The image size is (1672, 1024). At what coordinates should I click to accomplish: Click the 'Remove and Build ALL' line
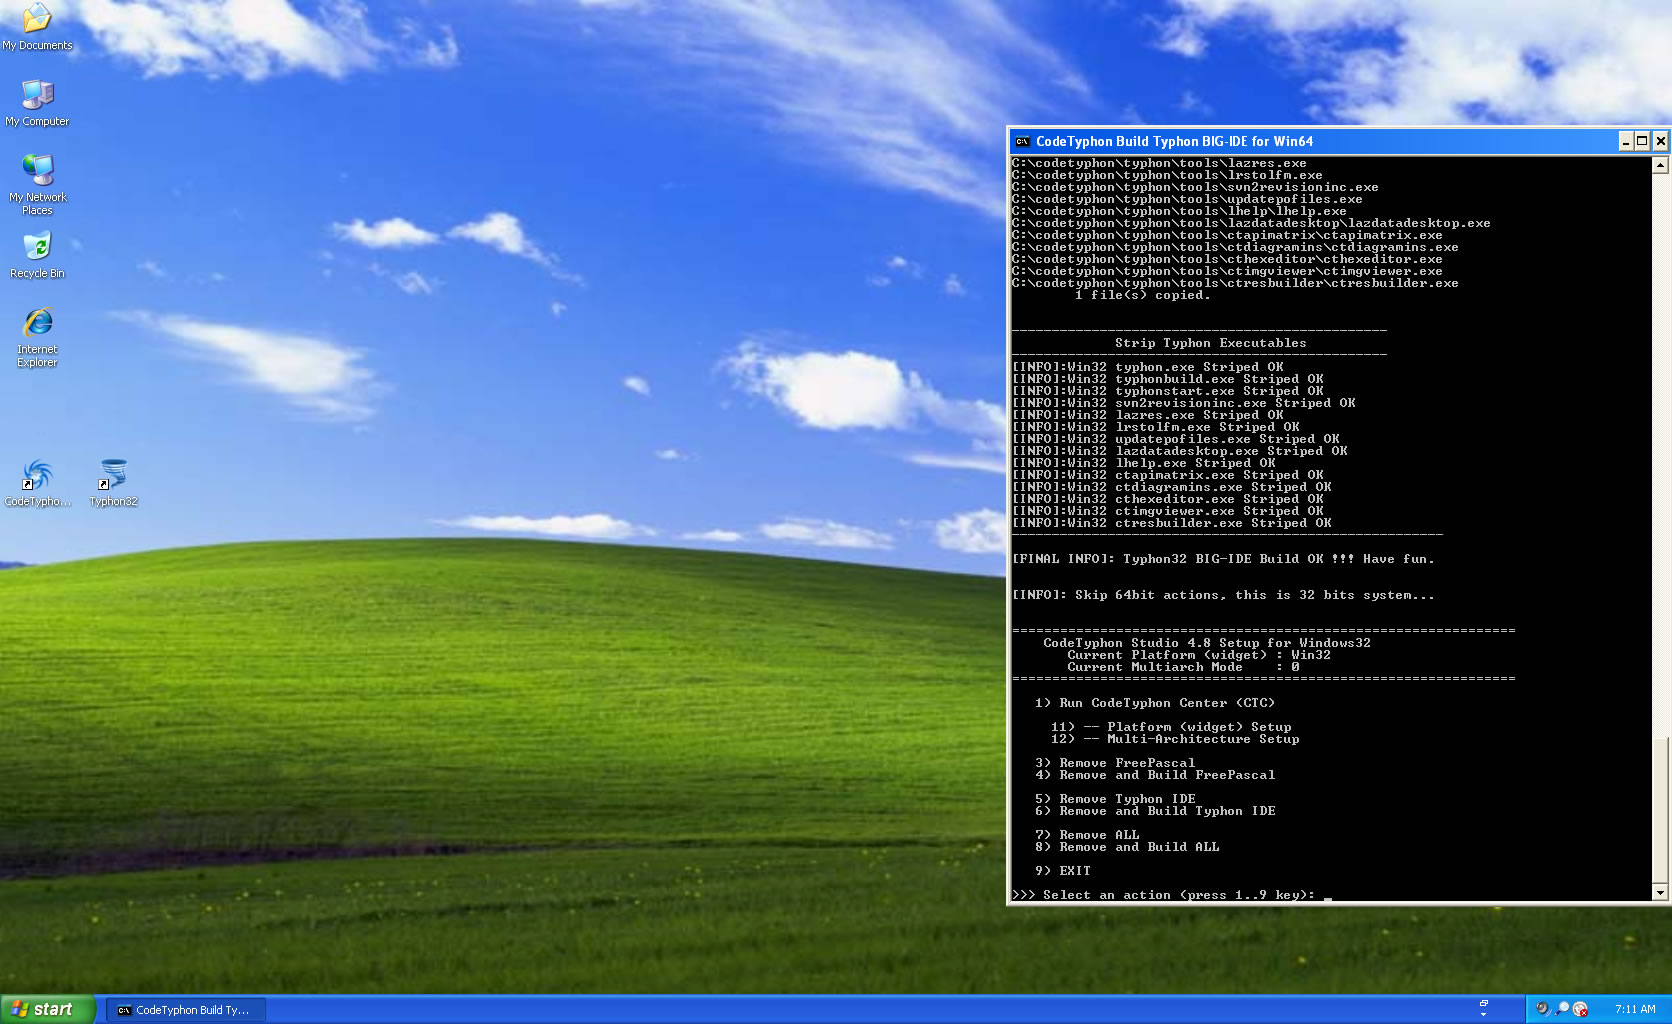[x=1127, y=847]
